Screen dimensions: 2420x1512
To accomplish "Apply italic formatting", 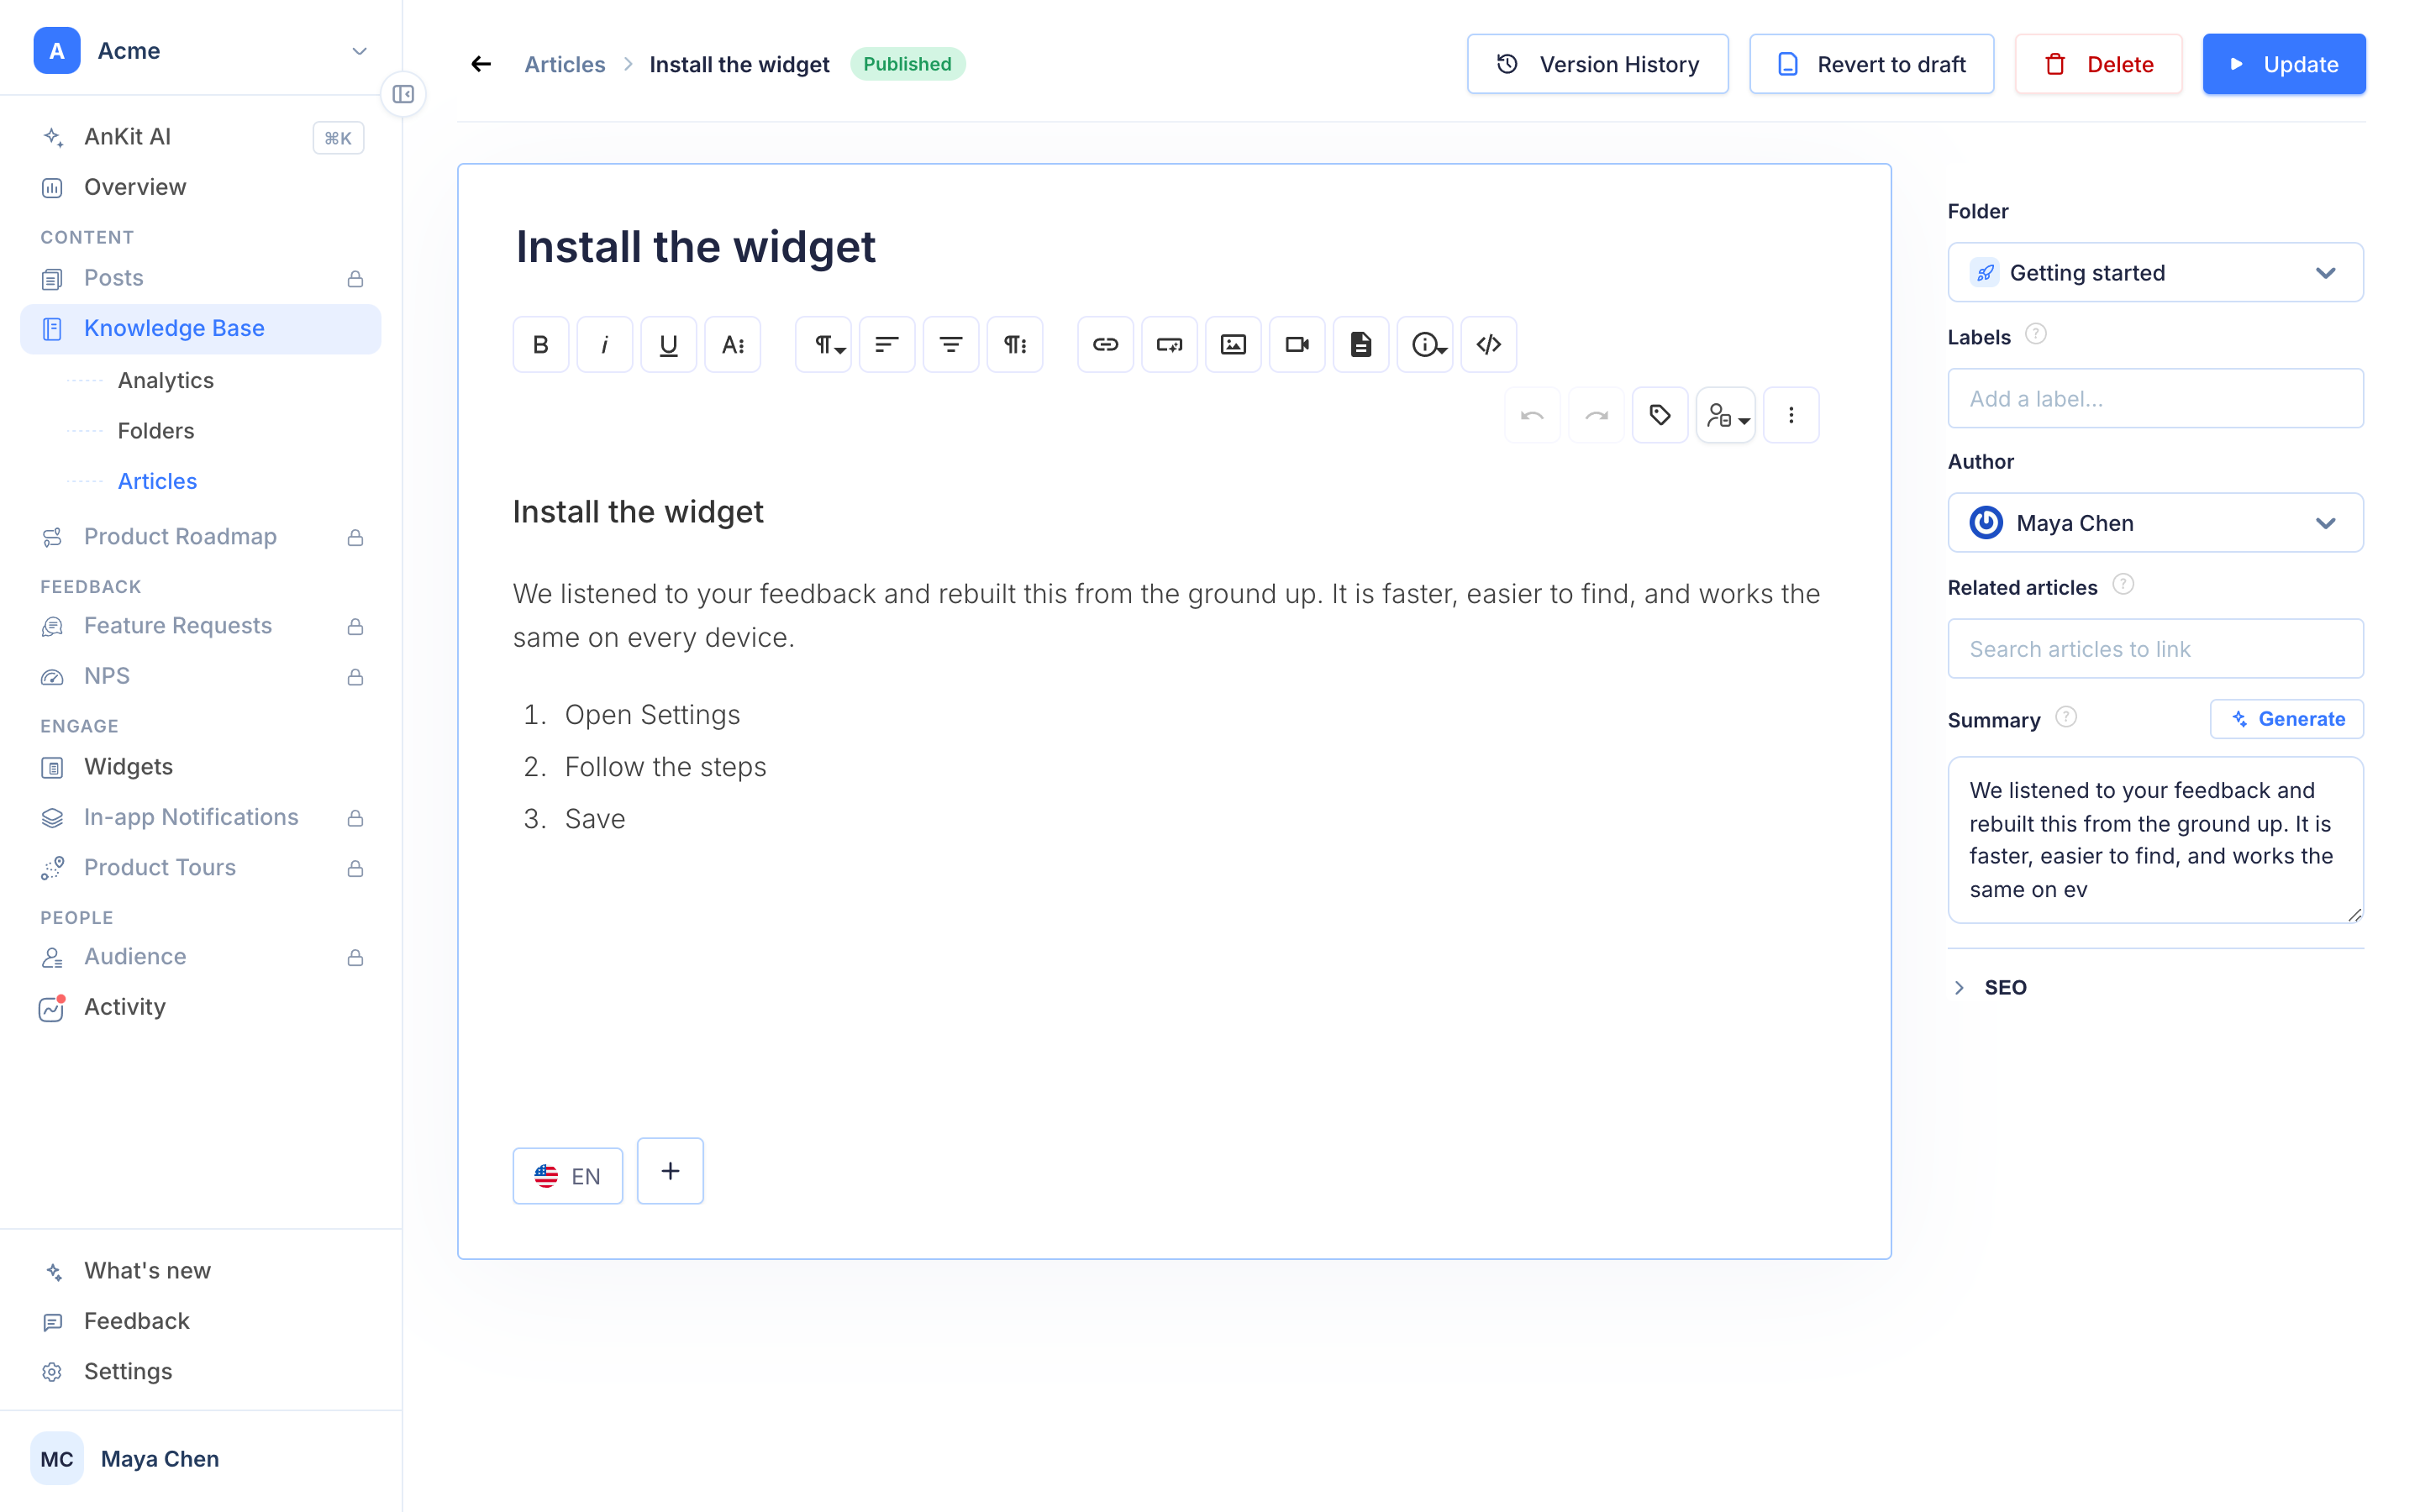I will point(604,344).
